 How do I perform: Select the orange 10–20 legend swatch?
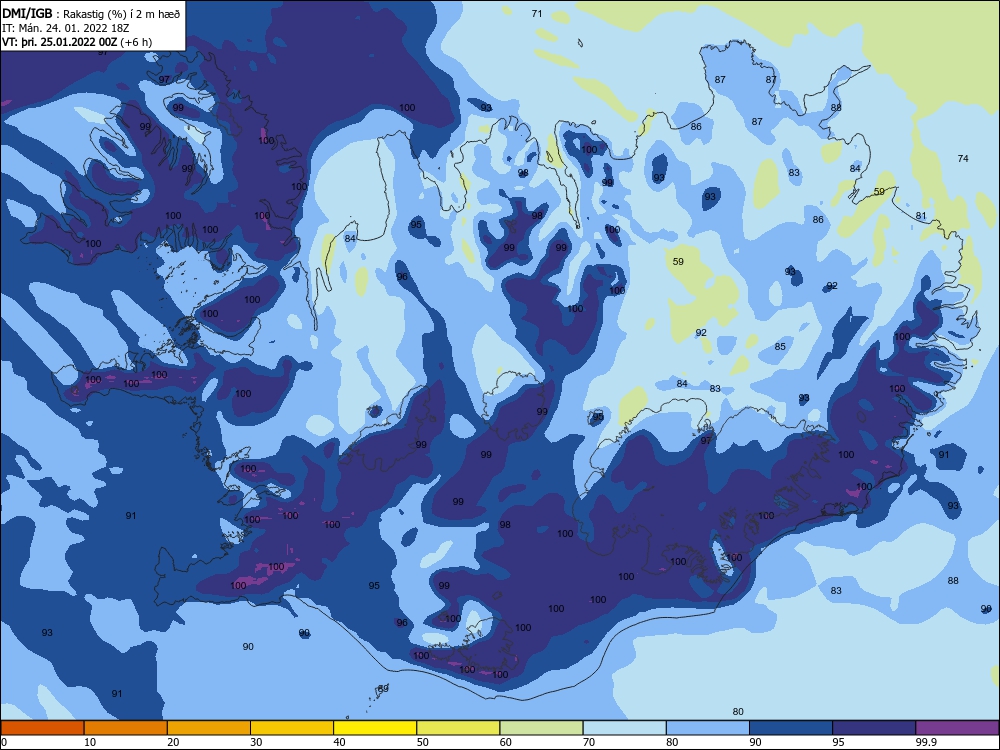coord(126,728)
